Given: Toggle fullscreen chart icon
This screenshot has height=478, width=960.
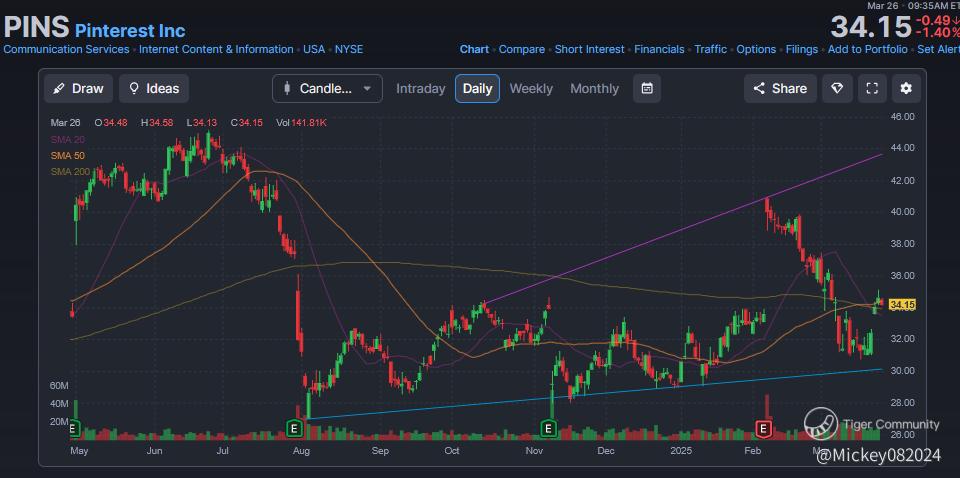Looking at the screenshot, I should click(x=872, y=89).
